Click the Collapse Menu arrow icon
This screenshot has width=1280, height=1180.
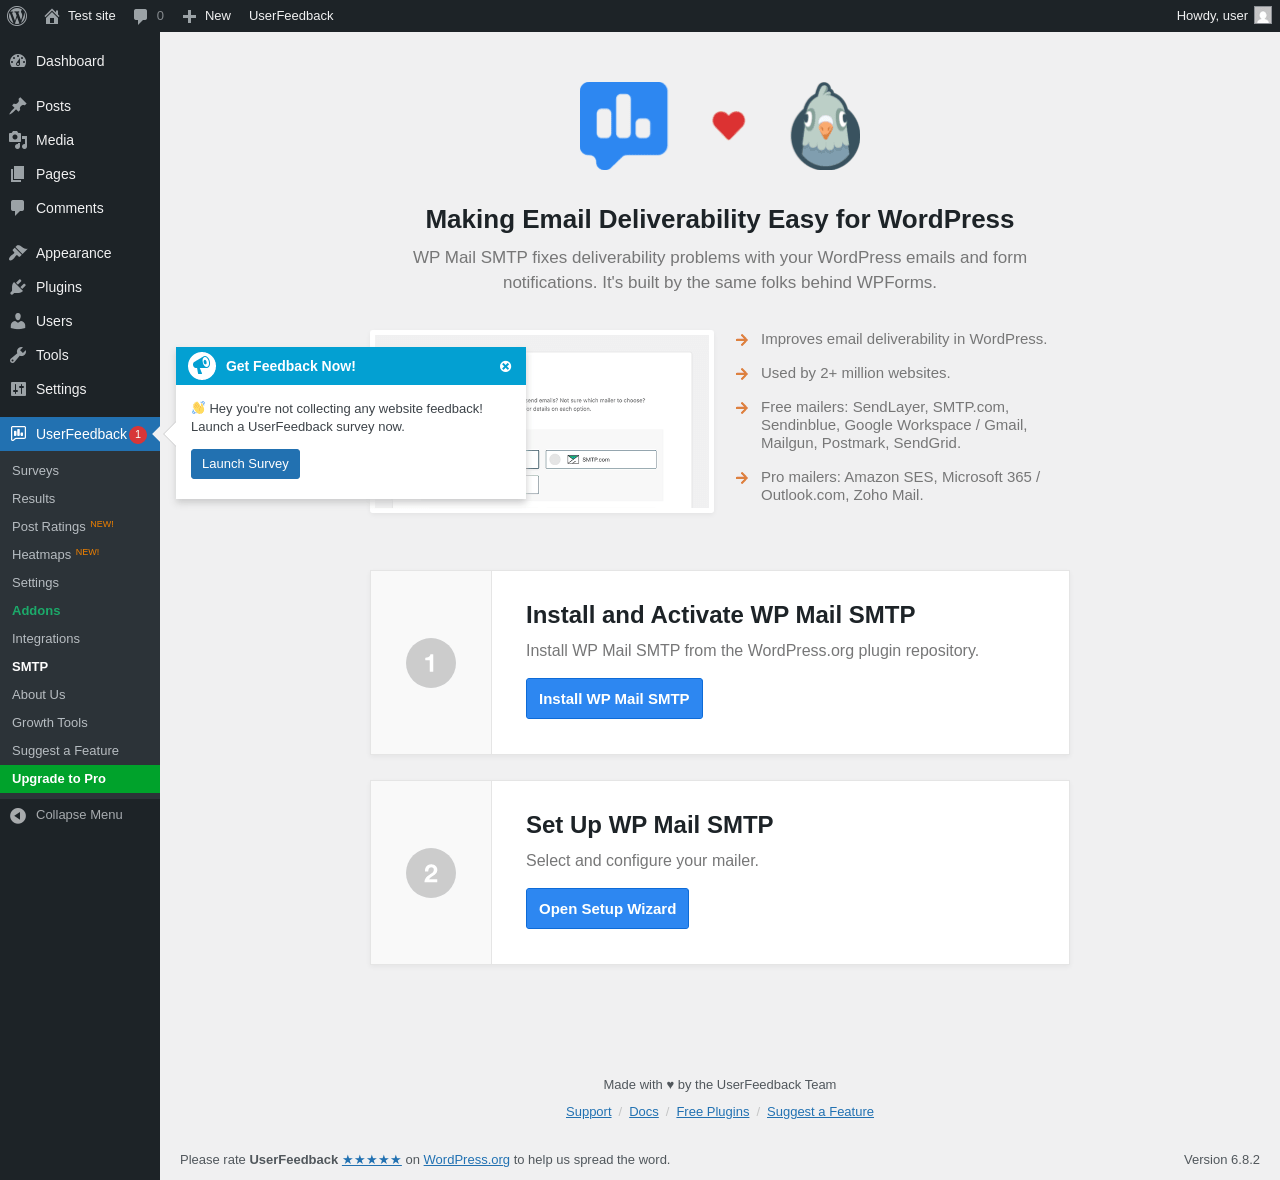pyautogui.click(x=18, y=815)
